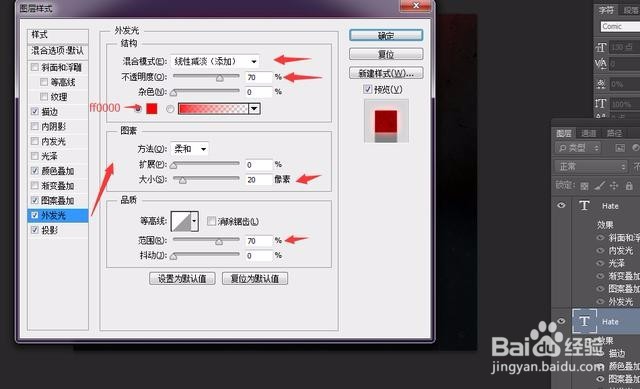Enable the lock position move icon

pyautogui.click(x=614, y=186)
